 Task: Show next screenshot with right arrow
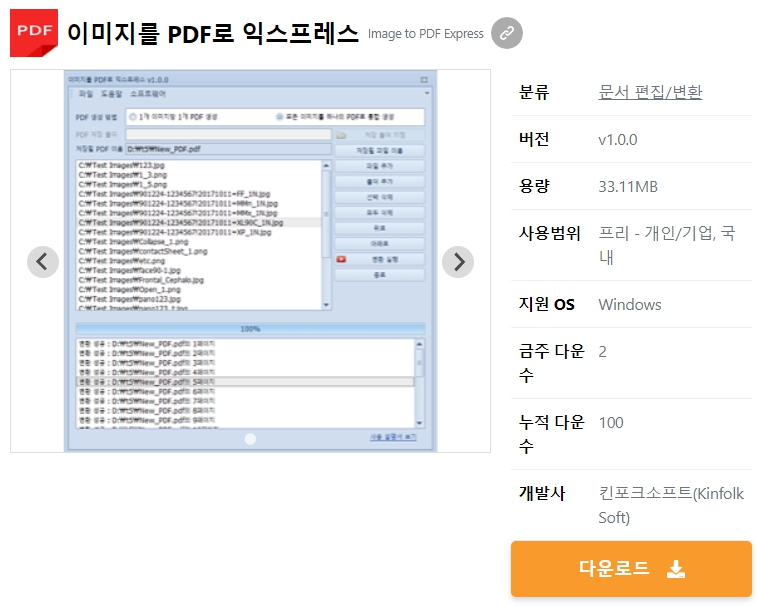click(x=458, y=262)
